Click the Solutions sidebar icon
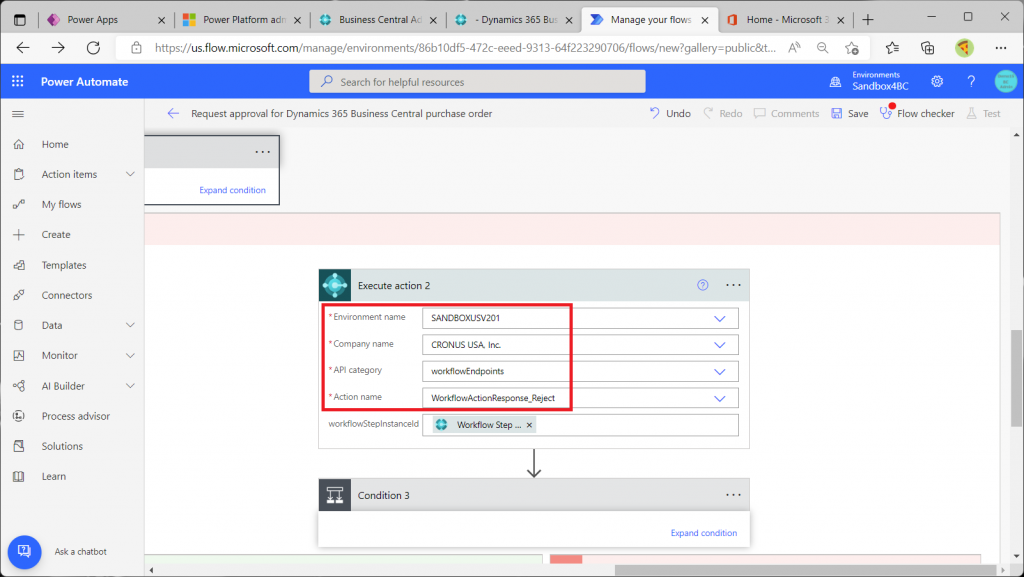The image size is (1024, 577). (x=19, y=446)
